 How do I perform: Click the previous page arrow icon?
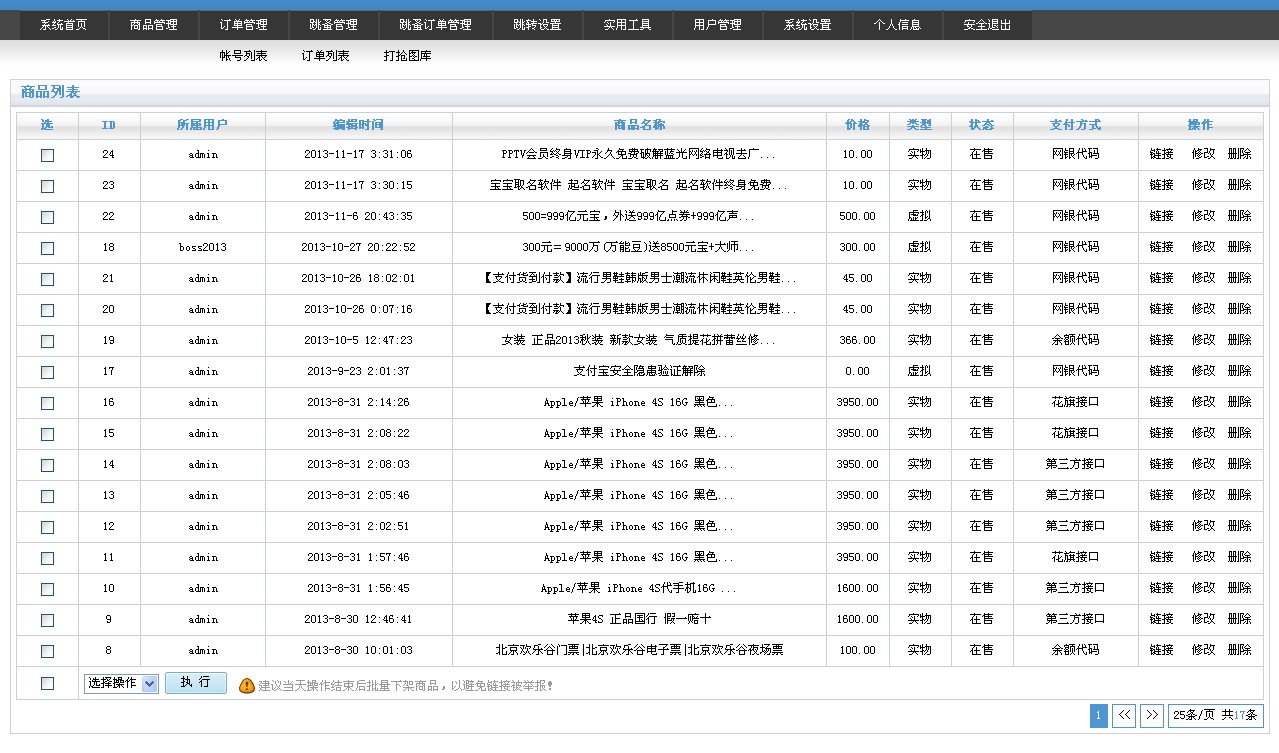1124,716
